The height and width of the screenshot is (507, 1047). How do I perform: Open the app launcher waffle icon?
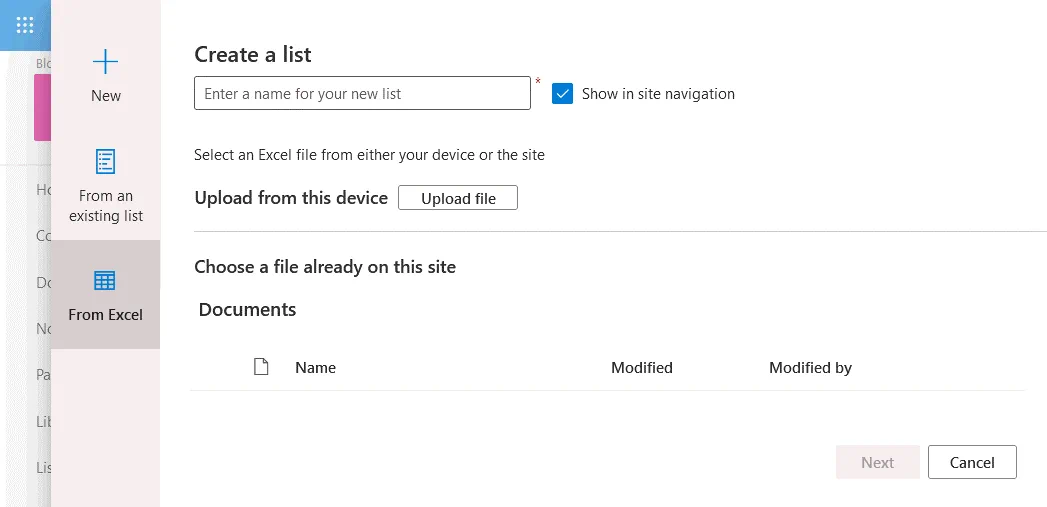point(25,25)
